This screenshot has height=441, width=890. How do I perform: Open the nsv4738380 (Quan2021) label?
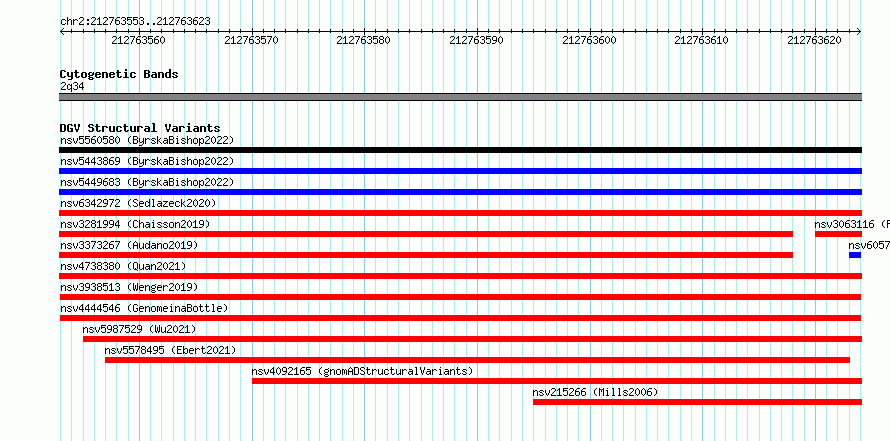pyautogui.click(x=123, y=266)
